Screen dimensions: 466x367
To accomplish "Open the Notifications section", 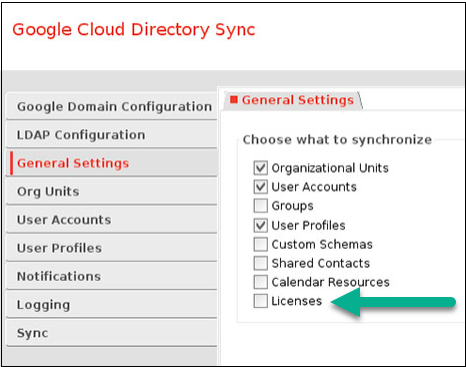I will pos(112,276).
